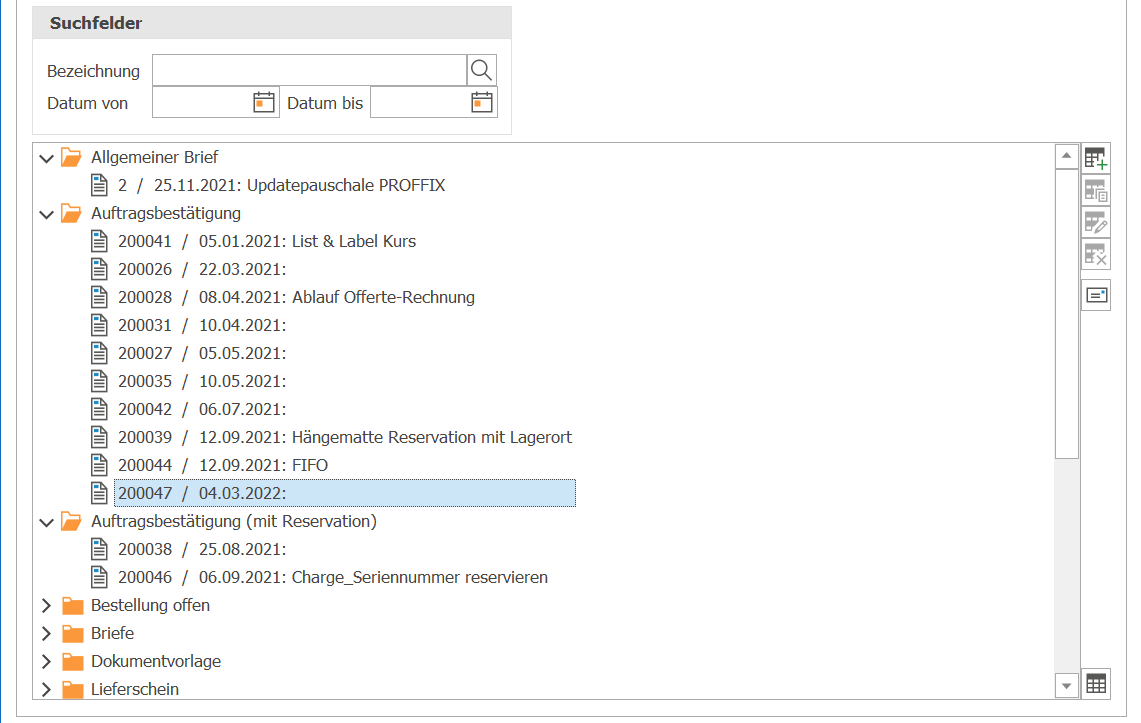Click the edit record pencil icon
This screenshot has height=723, width=1141.
pos(1095,223)
